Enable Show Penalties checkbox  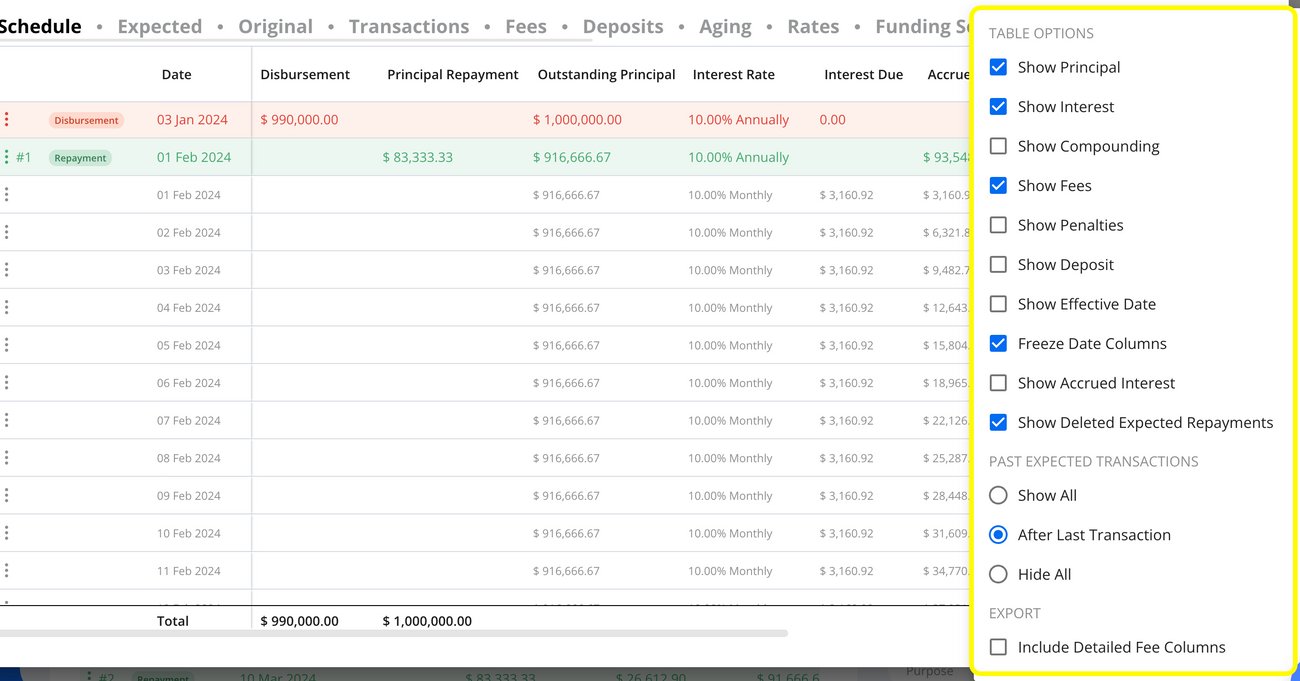tap(998, 225)
